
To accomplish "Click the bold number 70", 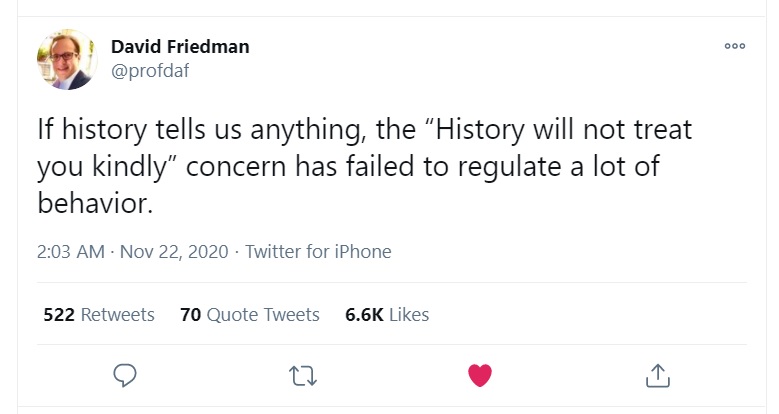I will pyautogui.click(x=190, y=314).
